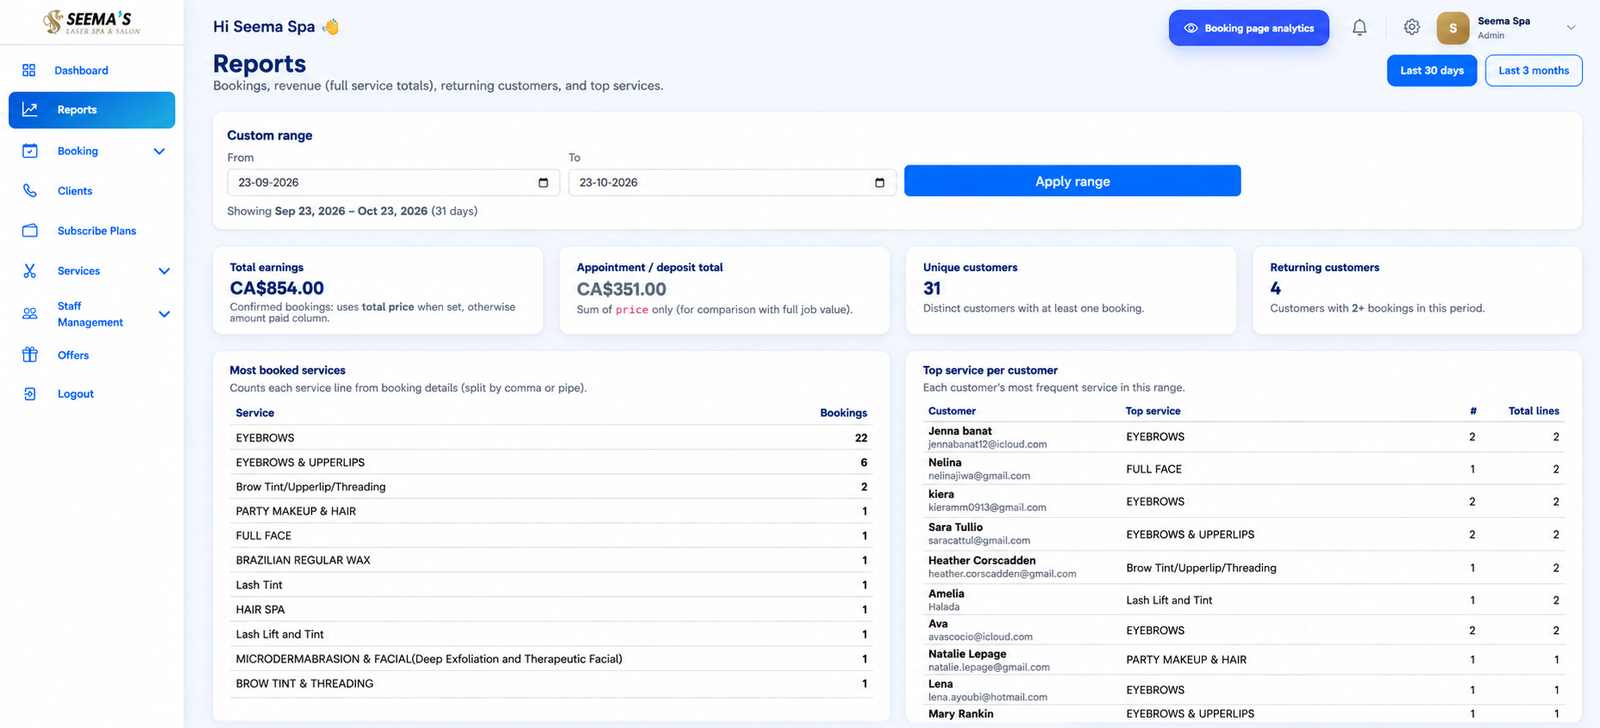Click the Top service column header
Image resolution: width=1600 pixels, height=728 pixels.
tap(1153, 411)
